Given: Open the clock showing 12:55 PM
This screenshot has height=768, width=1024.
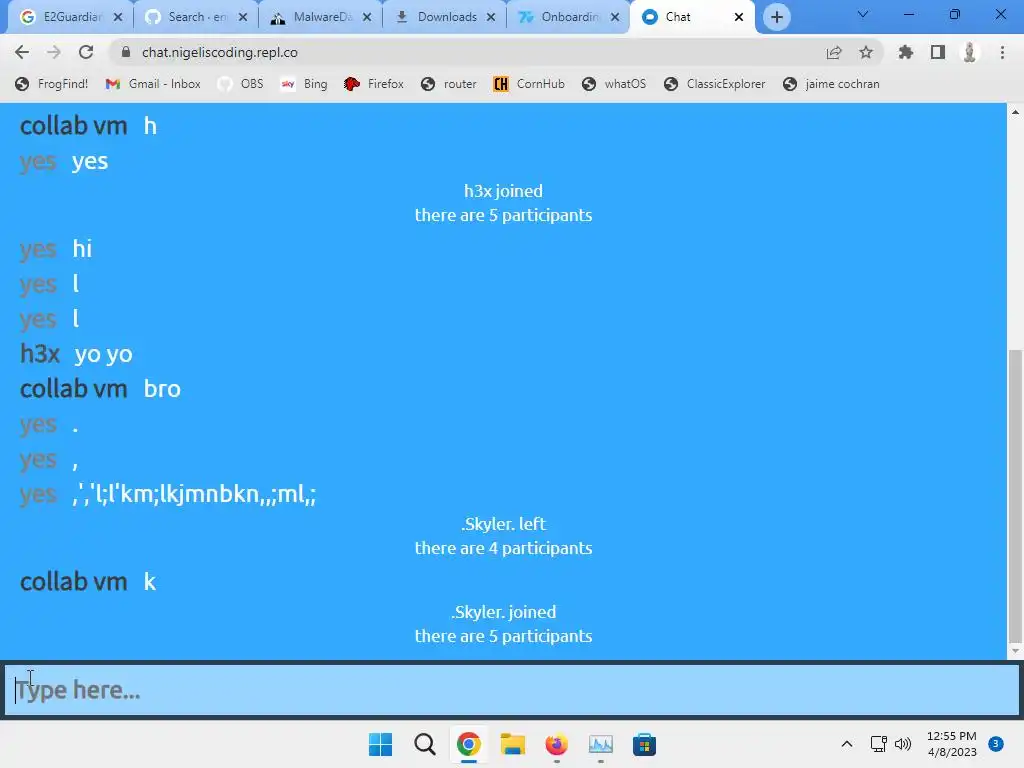Looking at the screenshot, I should click(952, 744).
